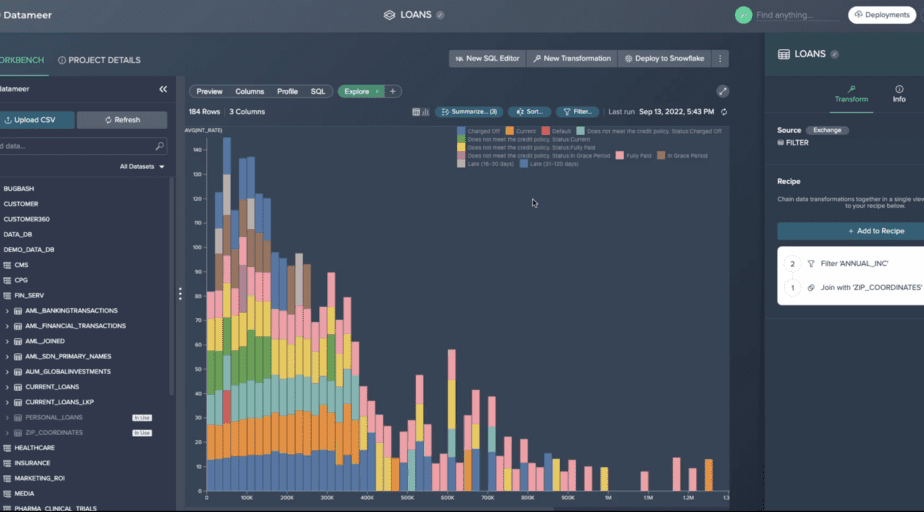The image size is (924, 512).
Task: Expand AUM_GLOBALINVESTMENTS table
Action: tap(7, 372)
